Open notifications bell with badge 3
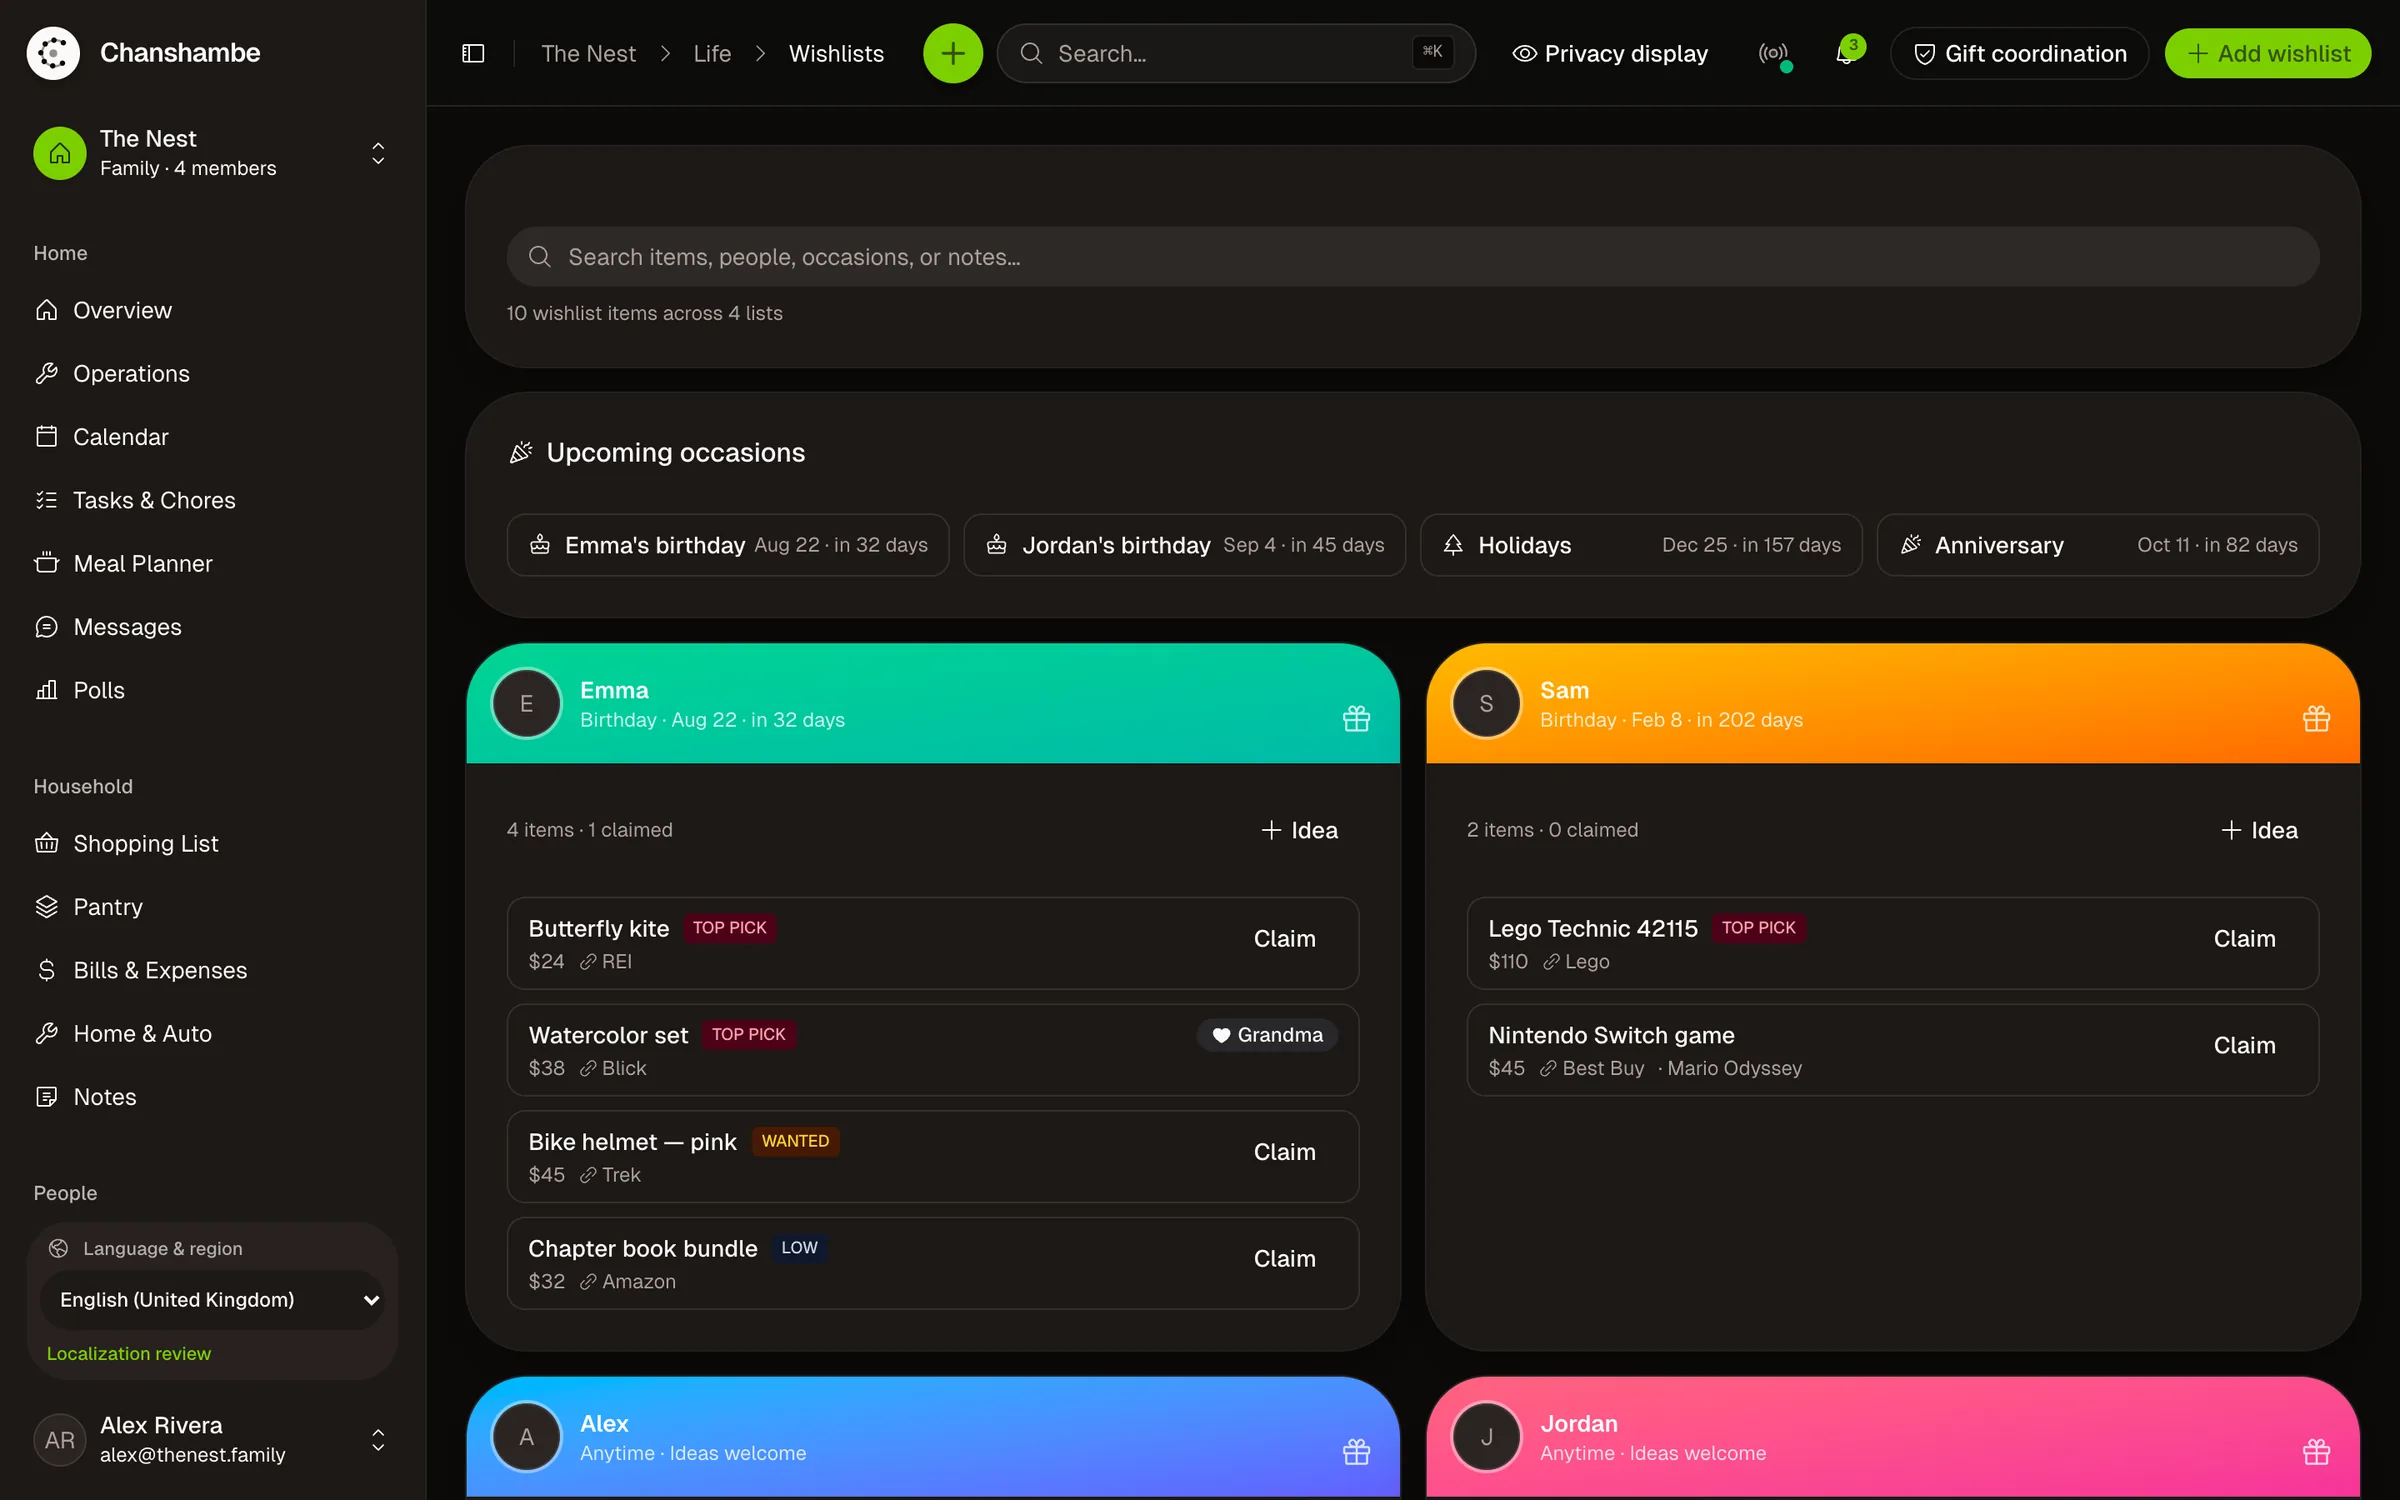 pos(1846,53)
